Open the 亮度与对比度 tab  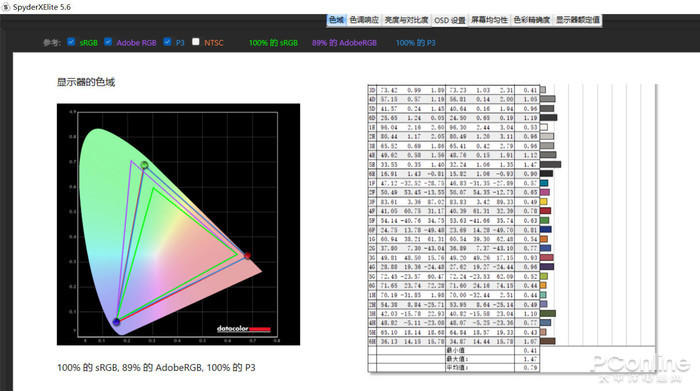[406, 20]
